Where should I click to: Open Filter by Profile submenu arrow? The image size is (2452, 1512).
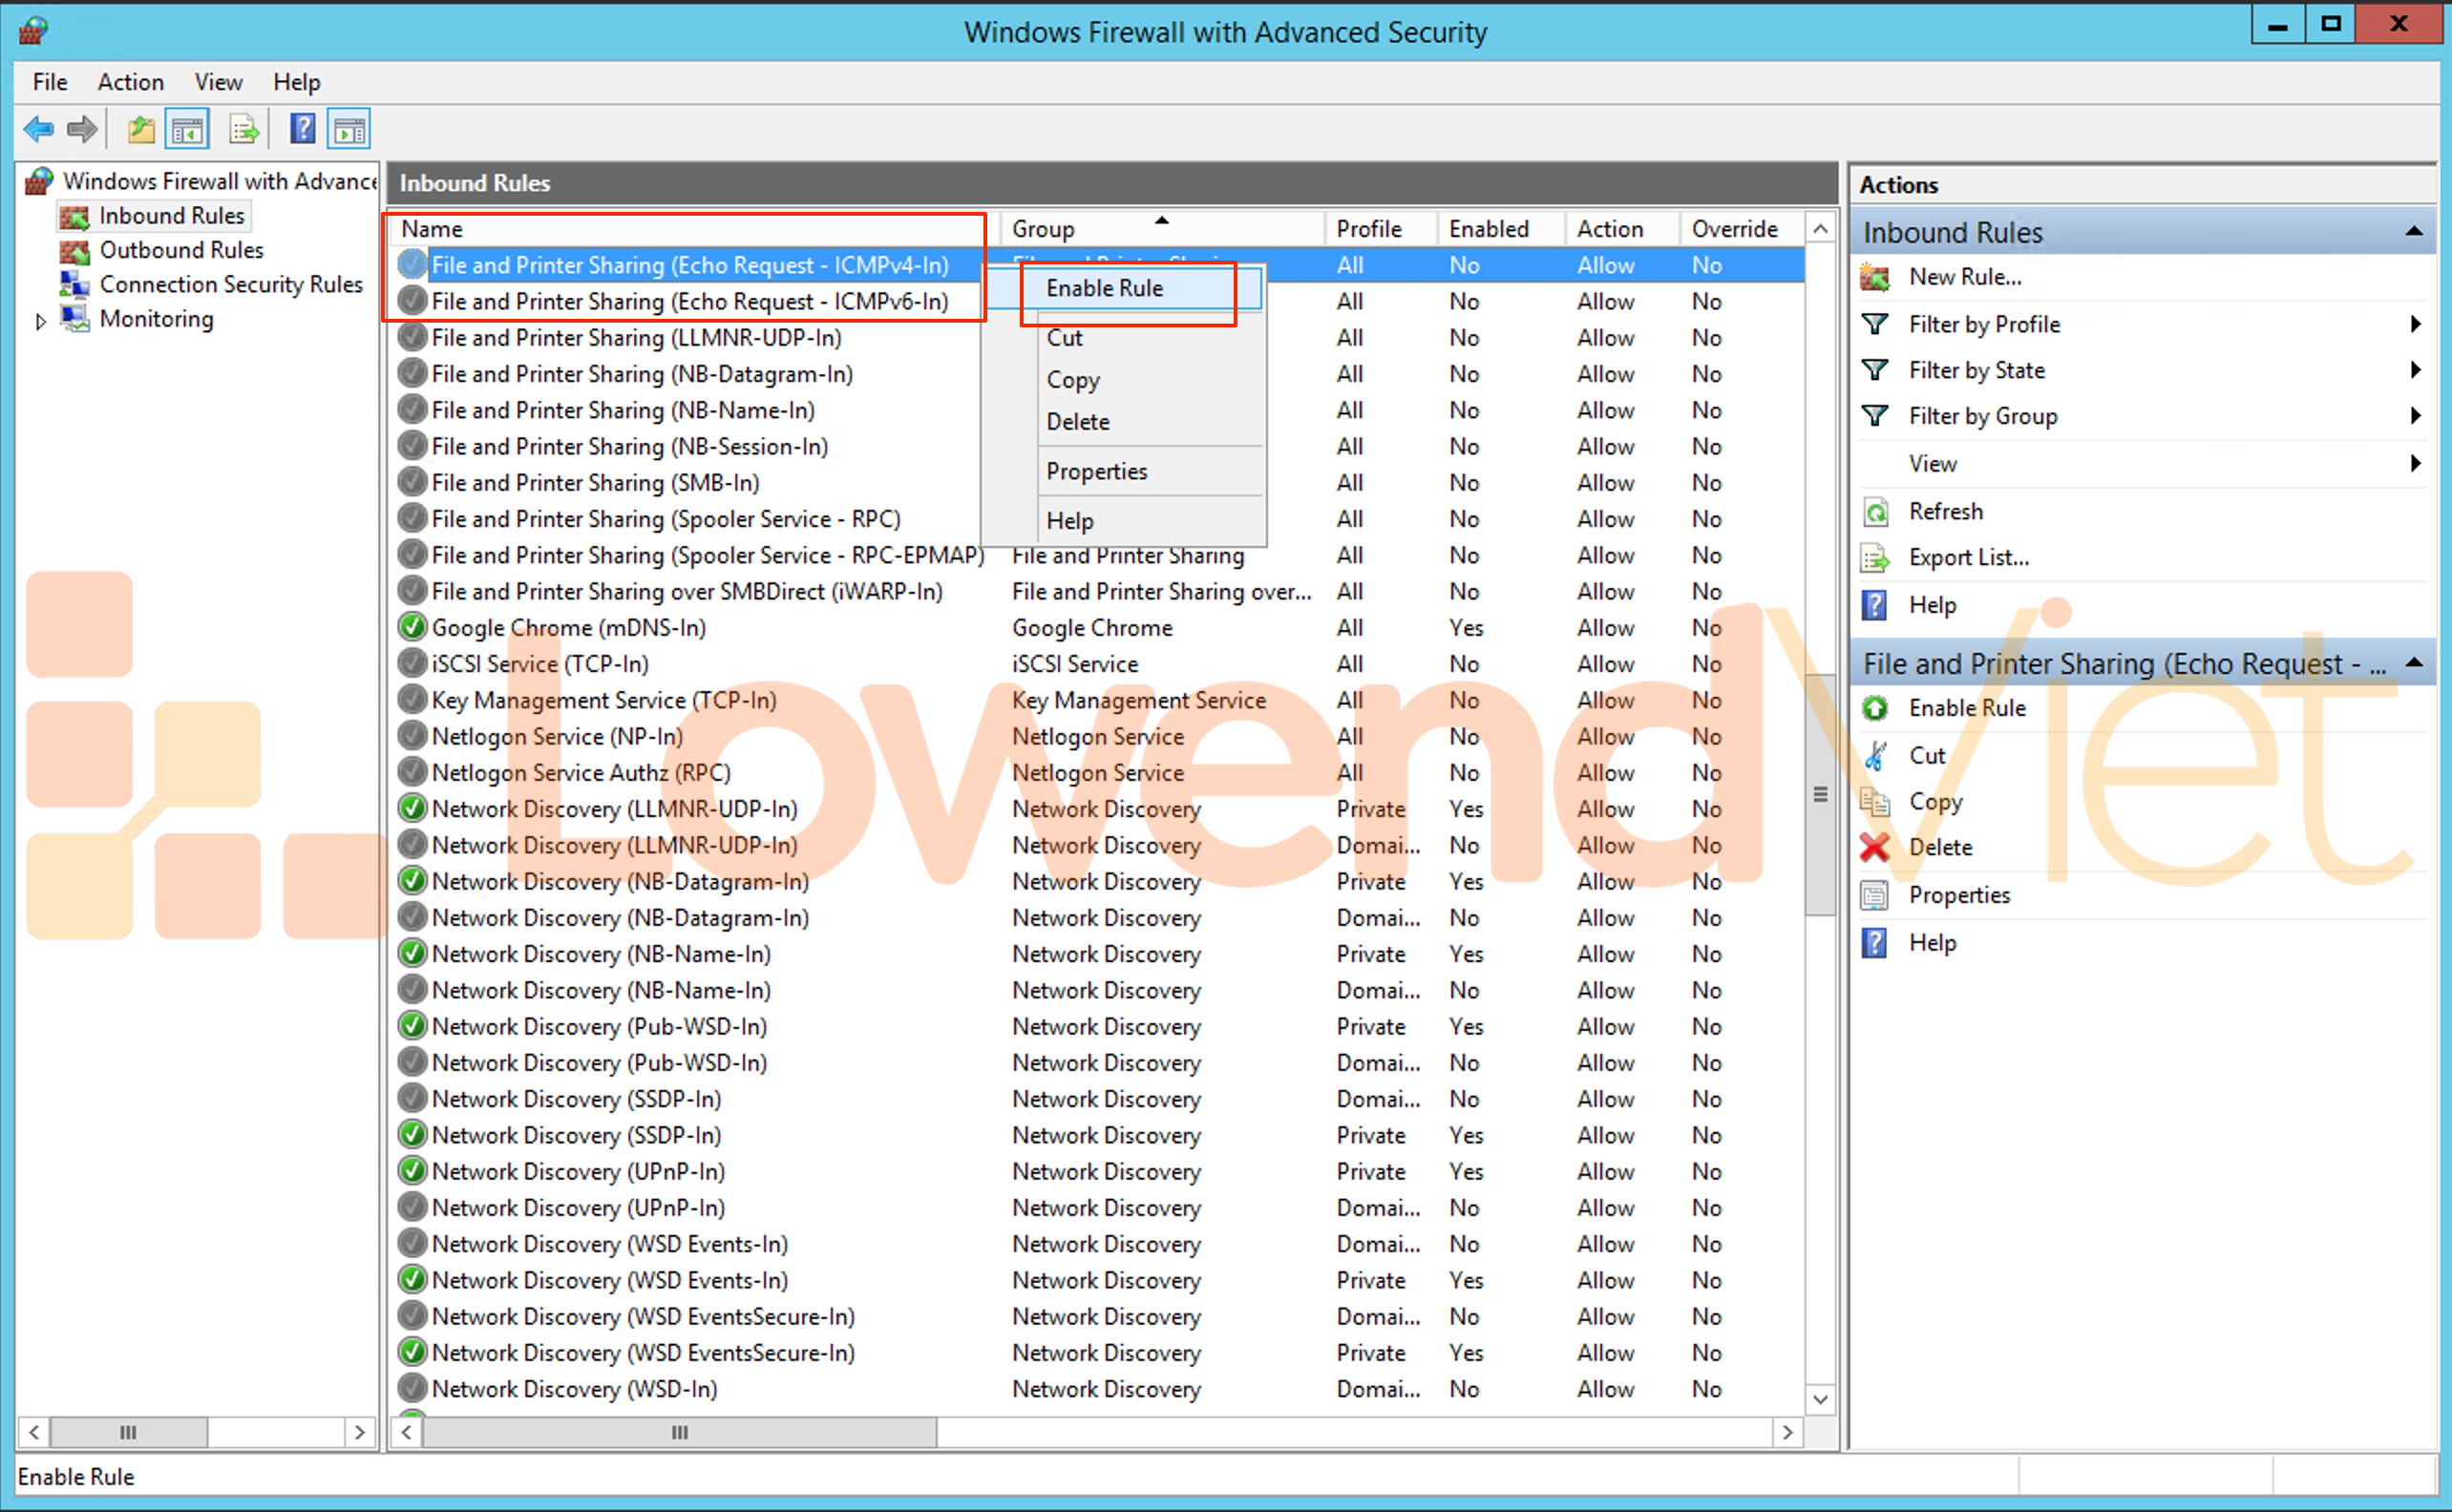coord(2415,324)
